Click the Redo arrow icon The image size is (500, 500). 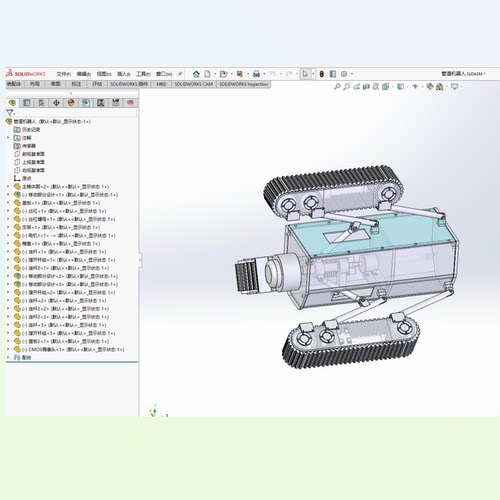click(x=289, y=74)
